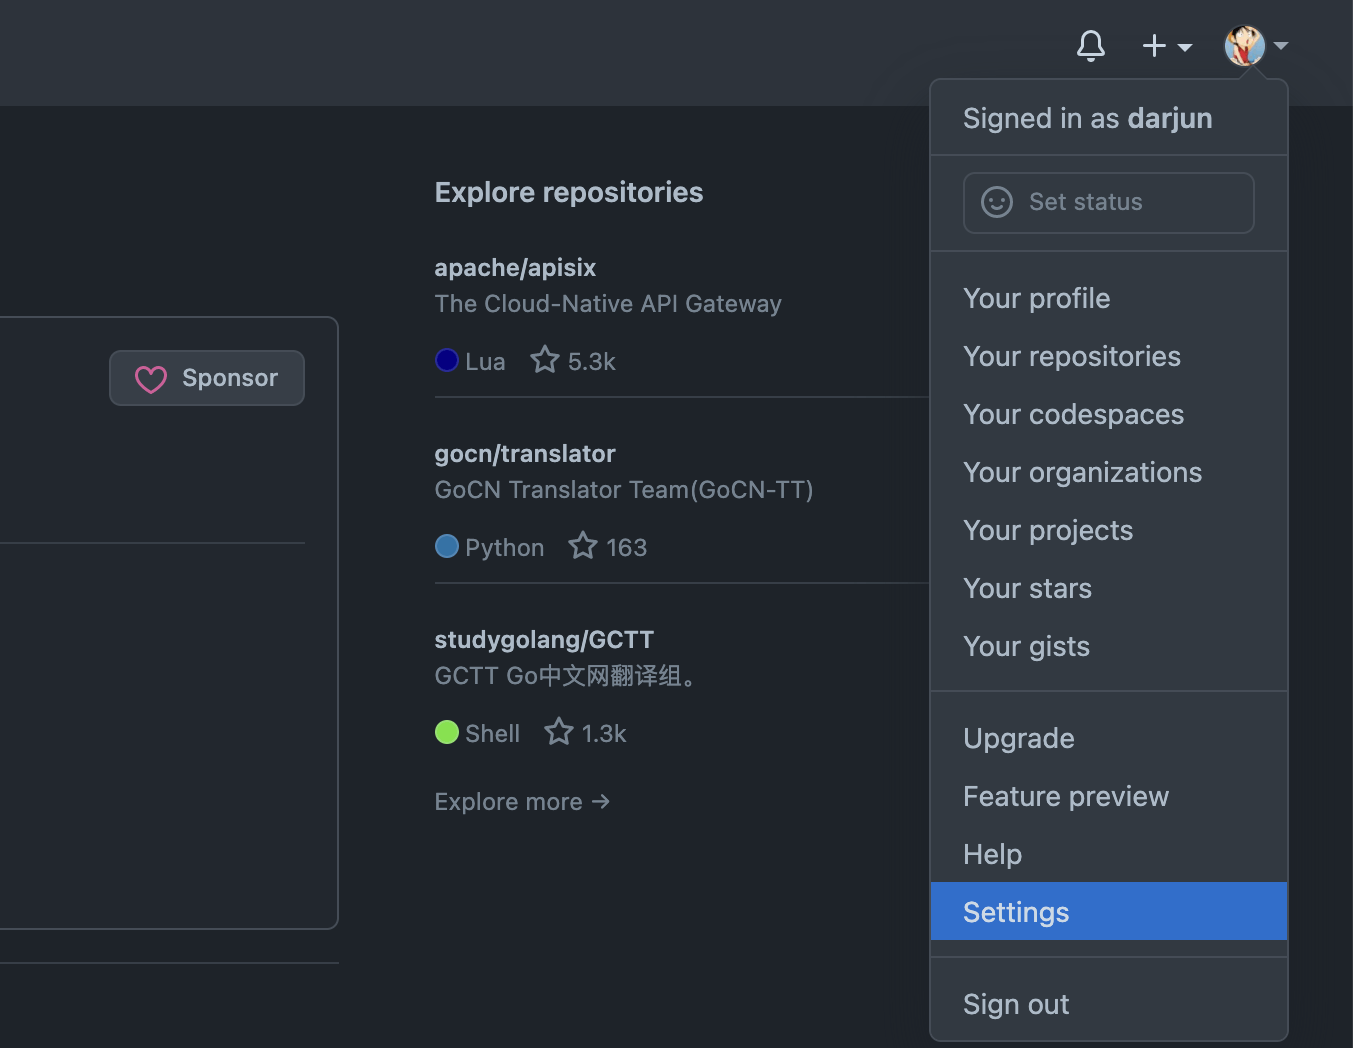The image size is (1353, 1048).
Task: Open the studygolang/GCTT repository link
Action: coord(544,640)
